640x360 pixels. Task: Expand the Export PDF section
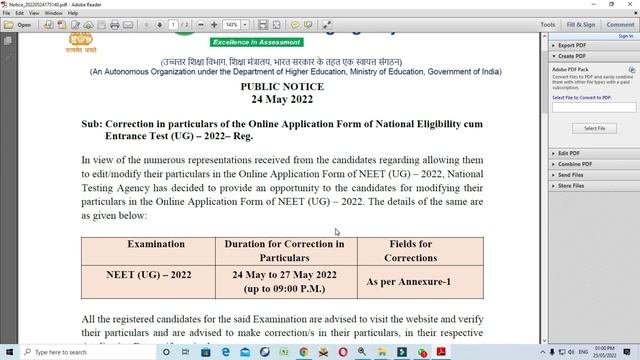click(594, 45)
